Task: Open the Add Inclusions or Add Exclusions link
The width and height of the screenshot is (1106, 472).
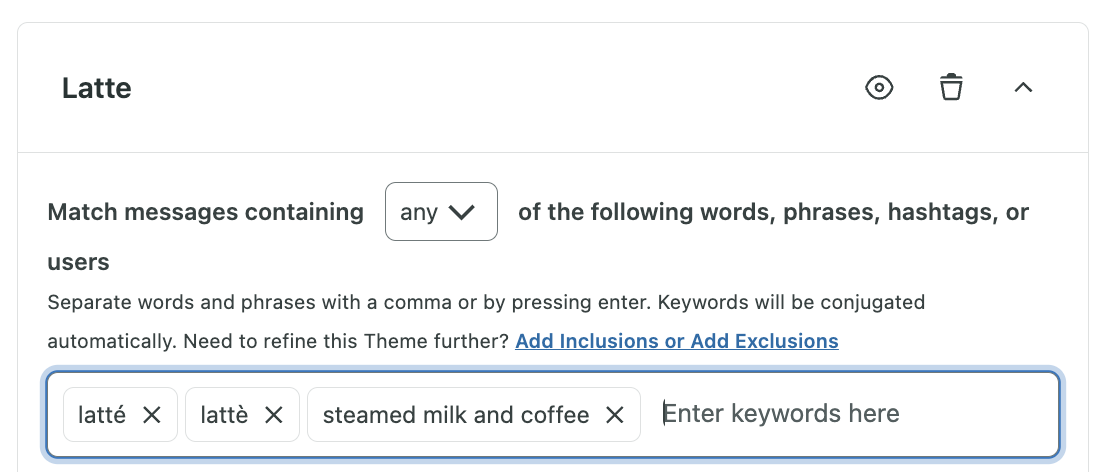Action: [x=676, y=341]
